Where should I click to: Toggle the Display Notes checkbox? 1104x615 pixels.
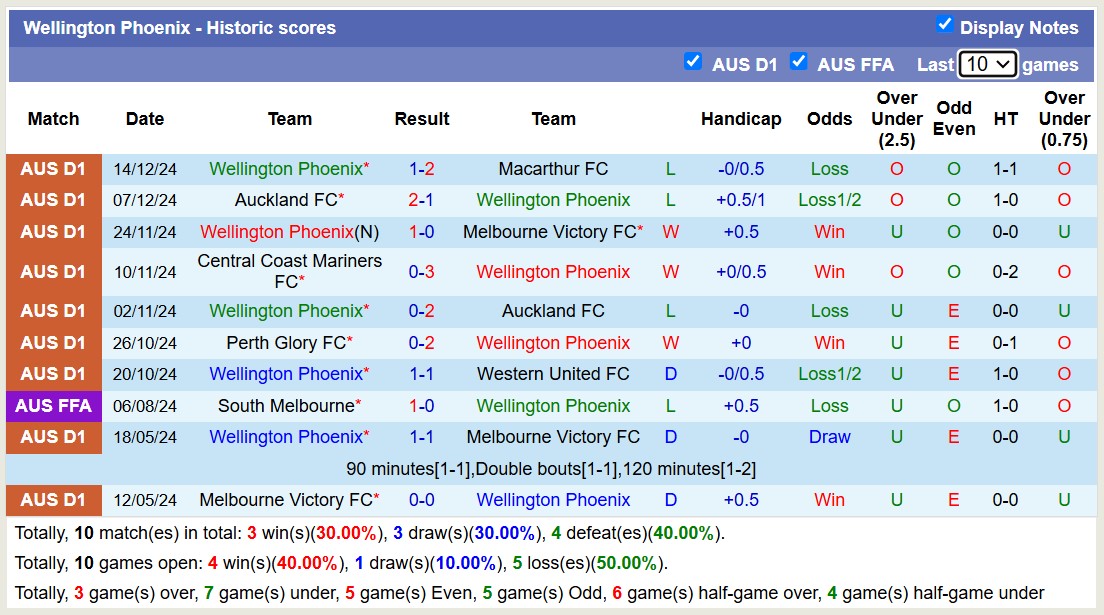[945, 23]
